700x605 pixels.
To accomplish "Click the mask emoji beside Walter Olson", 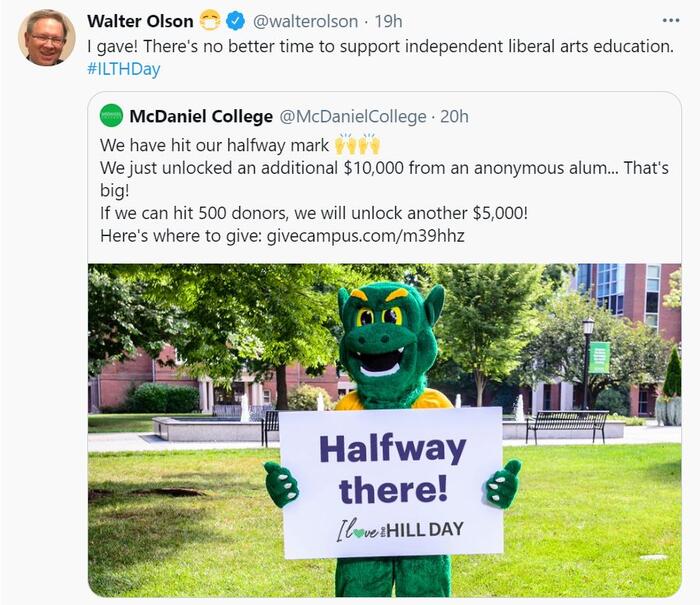I will click(209, 21).
